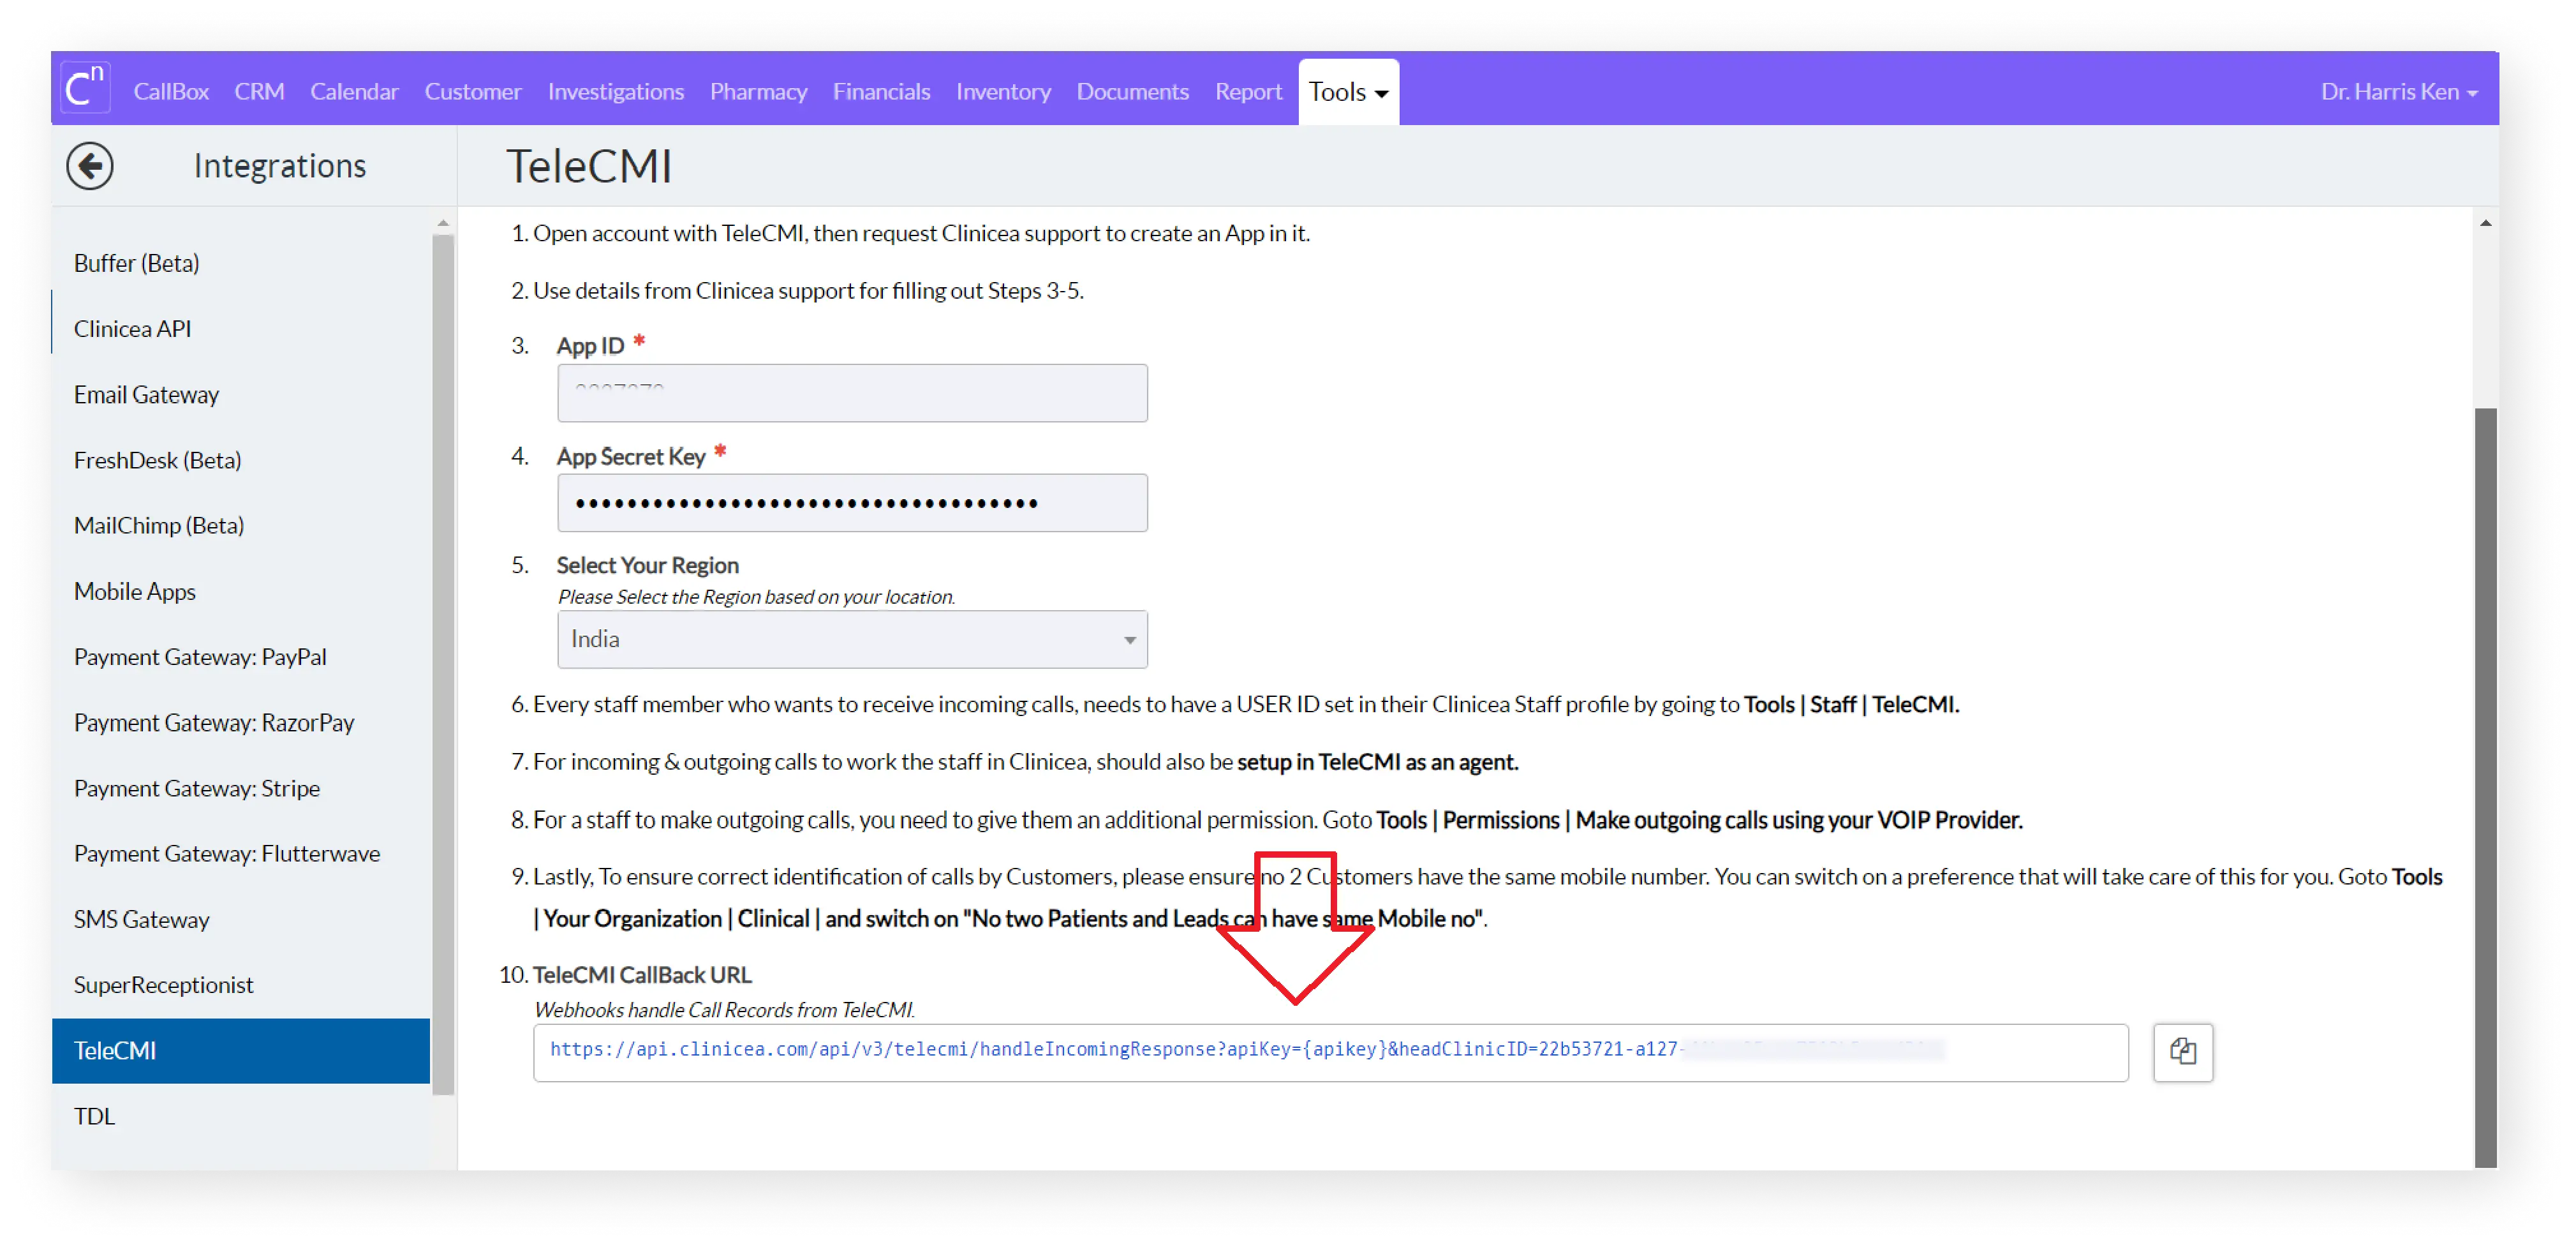
Task: Click the 'App Secret Key' label
Action: pos(631,456)
